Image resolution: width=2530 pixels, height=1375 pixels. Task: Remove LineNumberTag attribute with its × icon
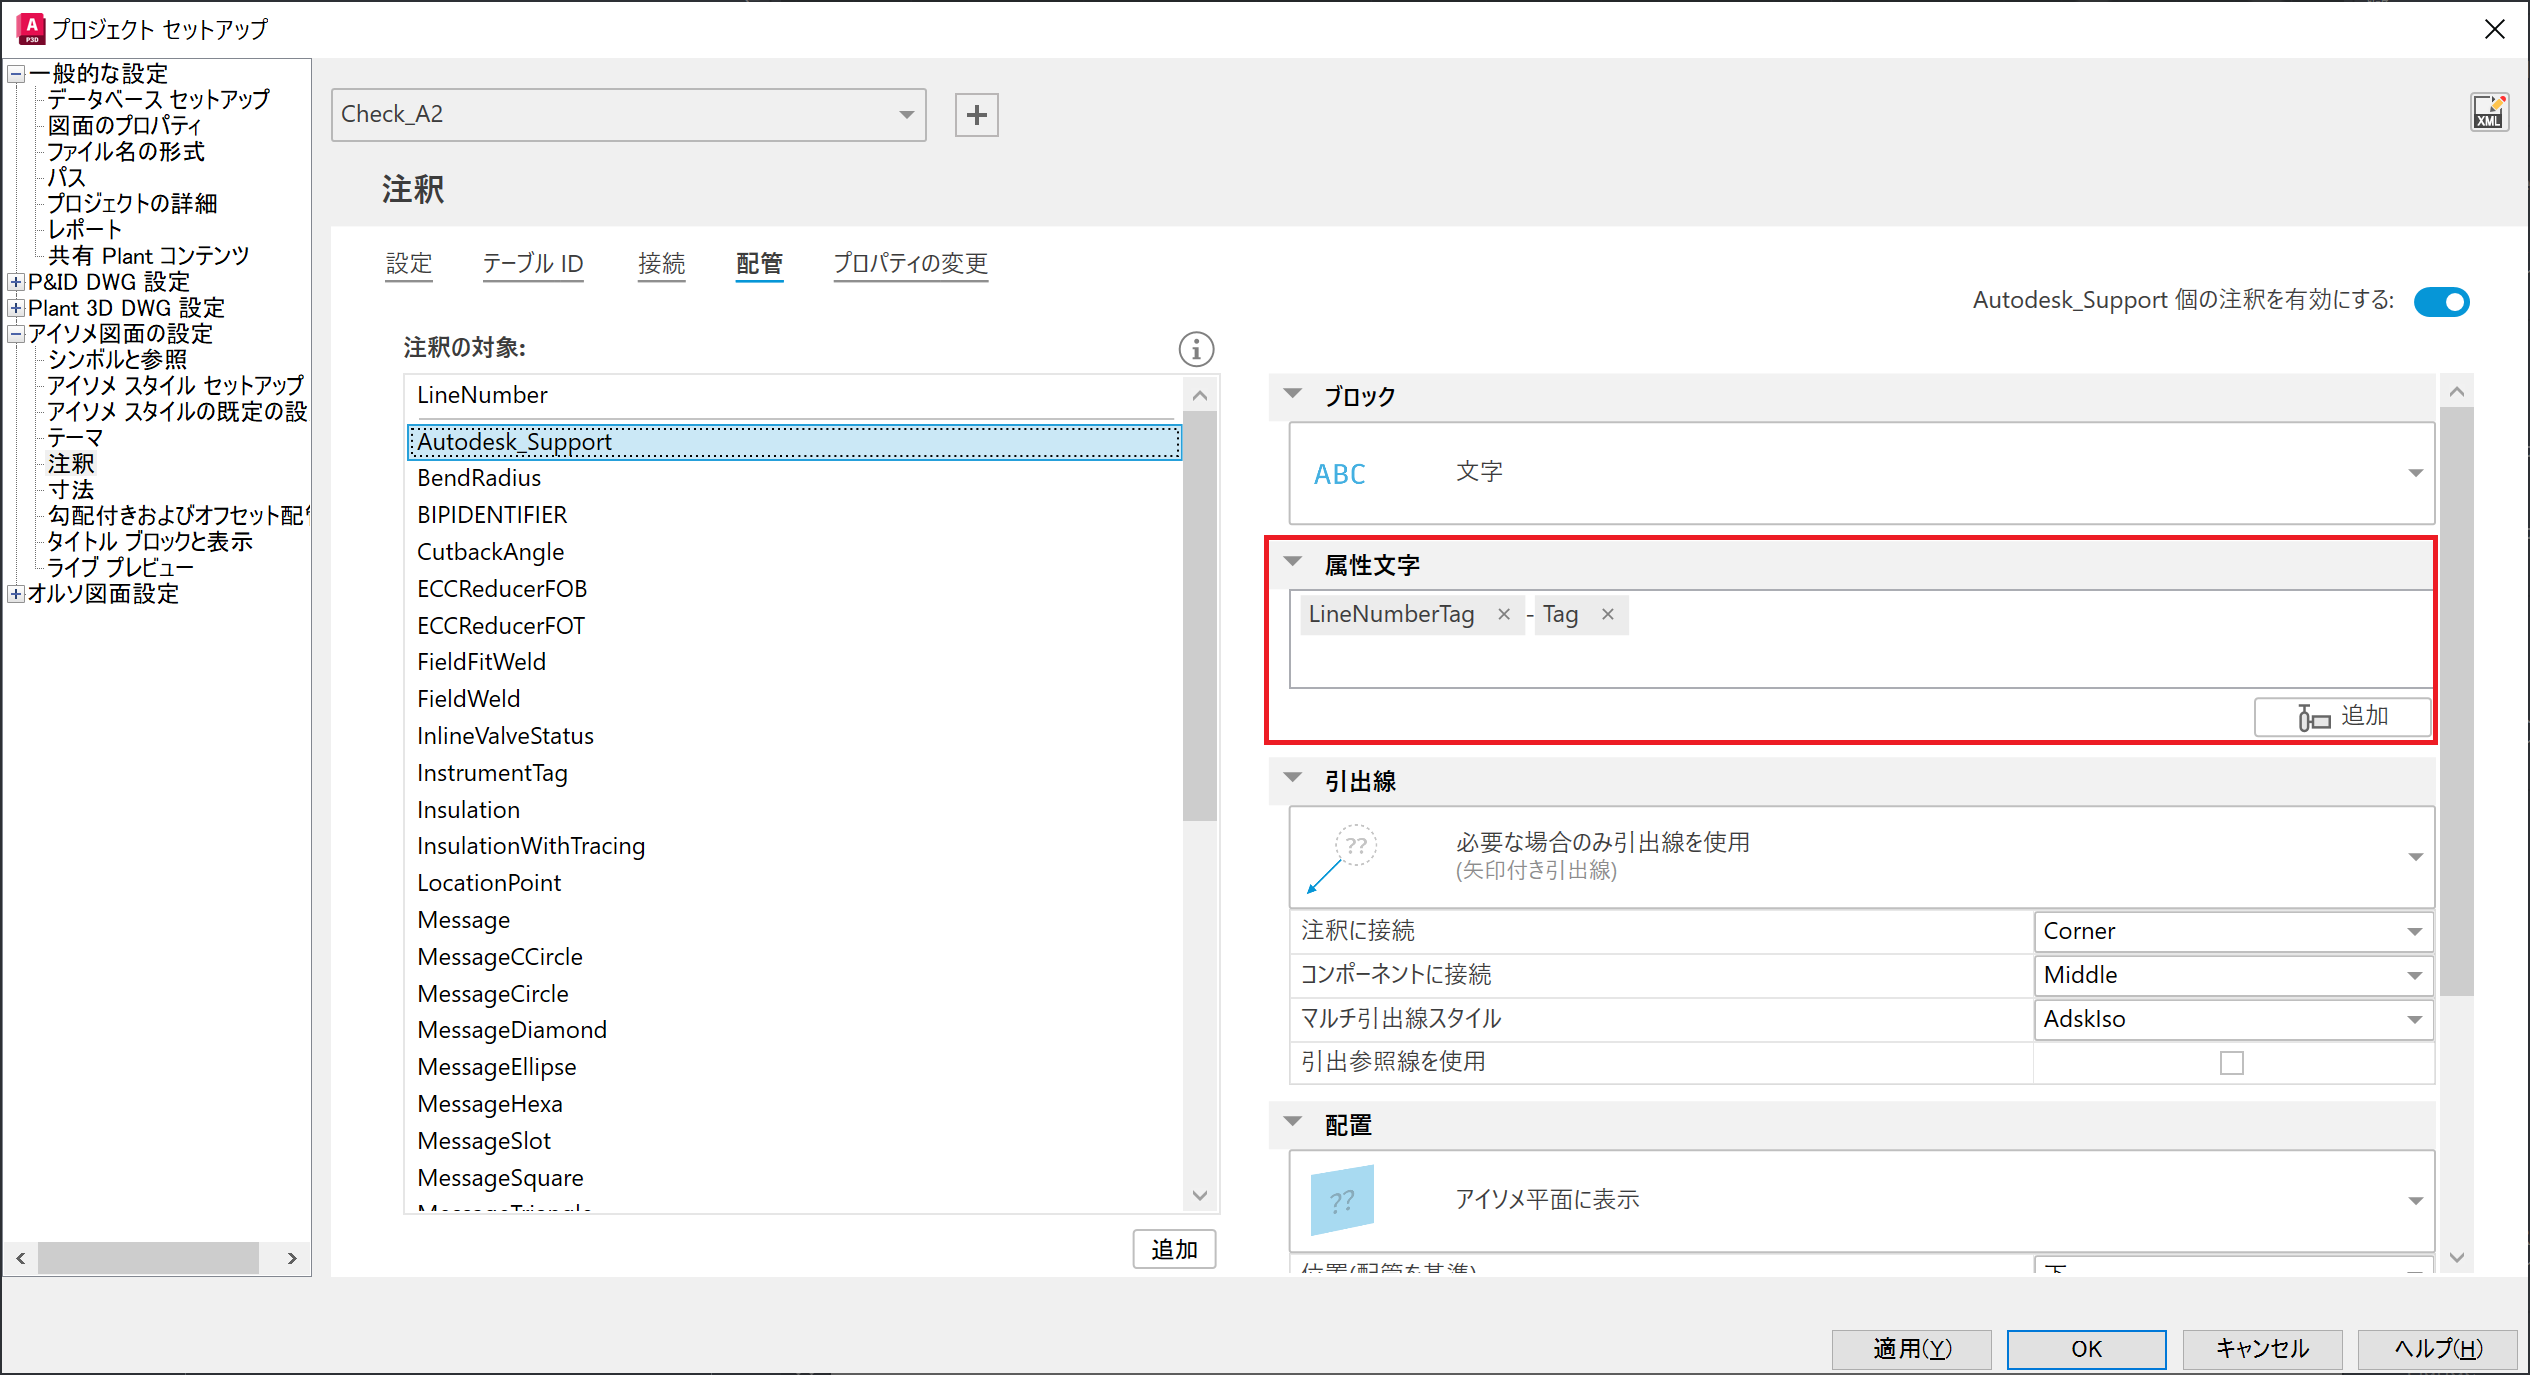point(1504,614)
